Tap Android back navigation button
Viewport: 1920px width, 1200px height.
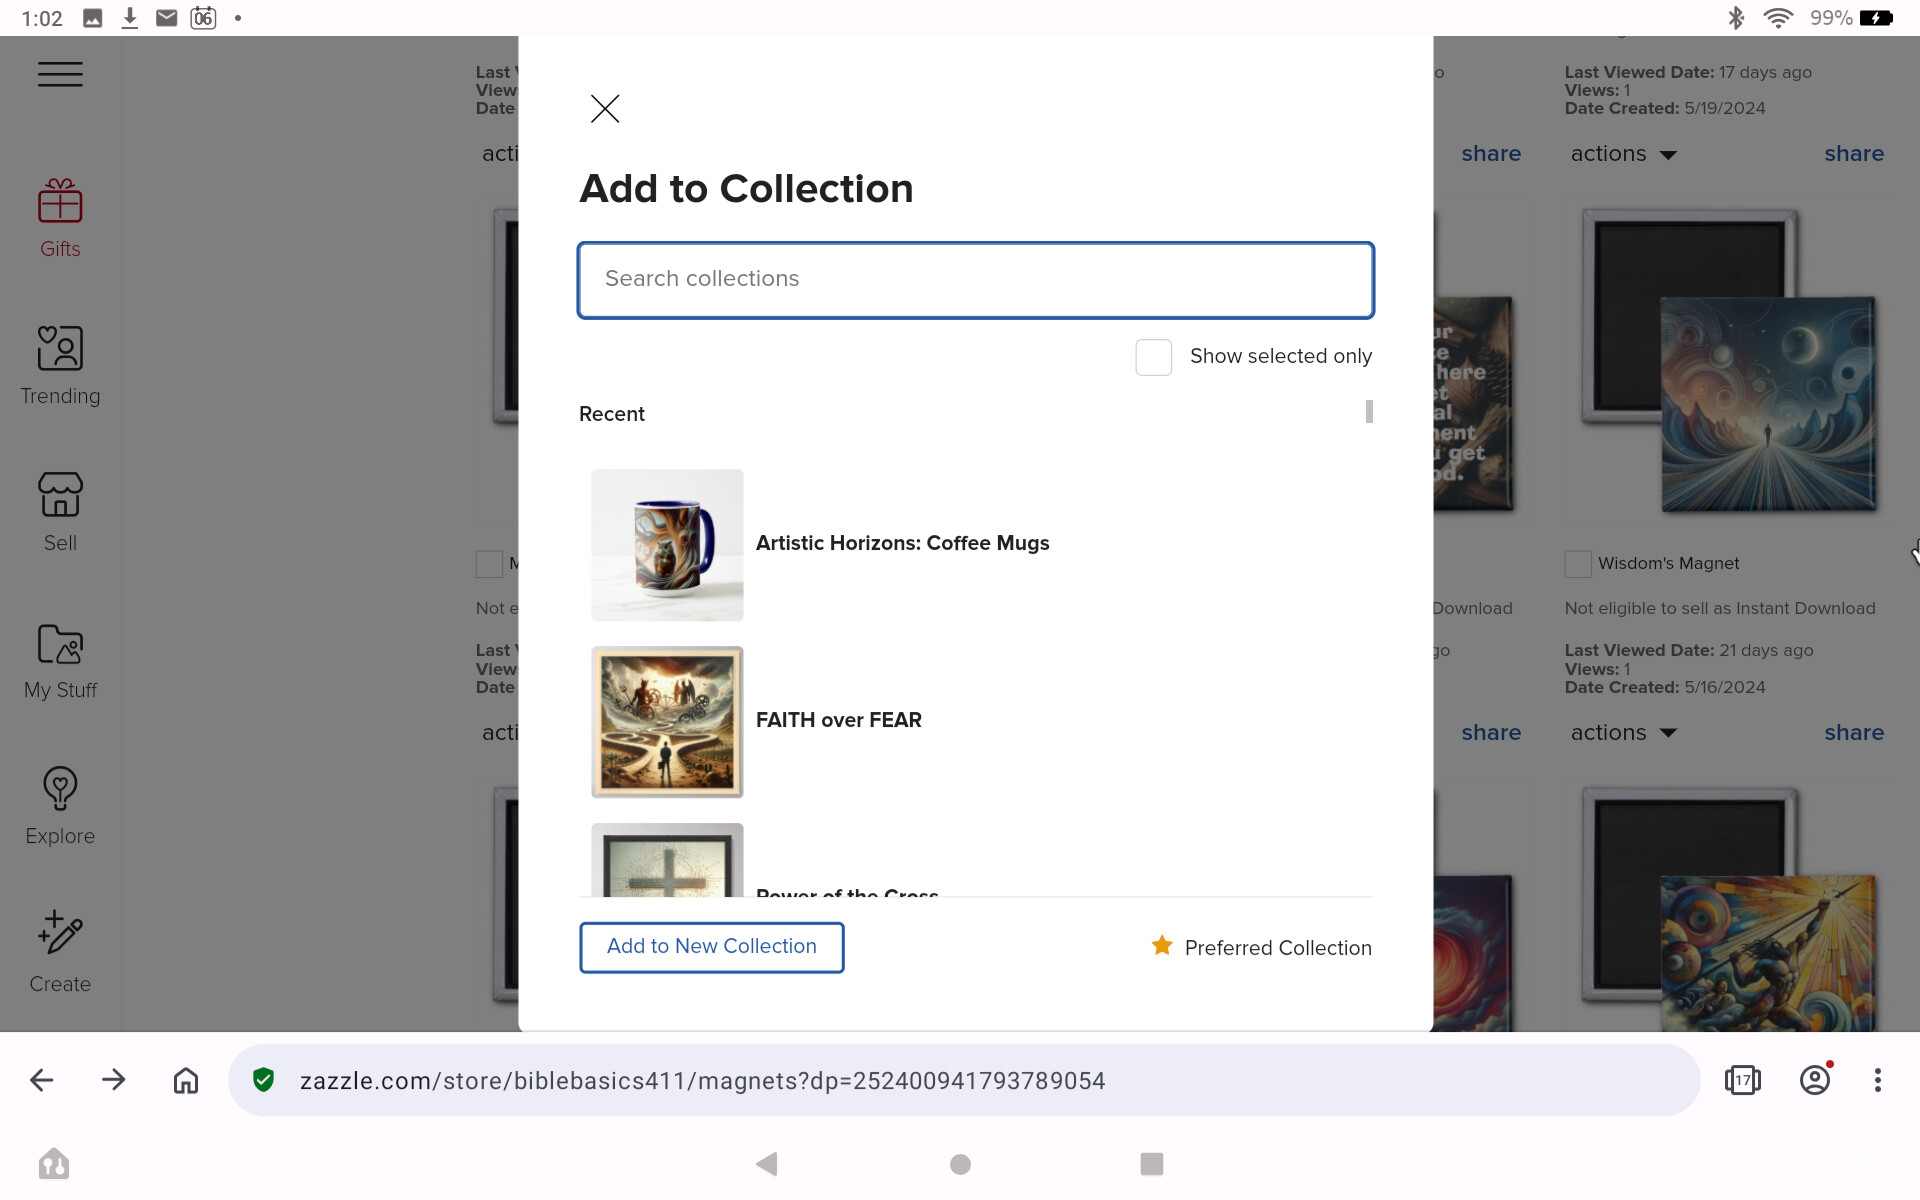tap(767, 1164)
